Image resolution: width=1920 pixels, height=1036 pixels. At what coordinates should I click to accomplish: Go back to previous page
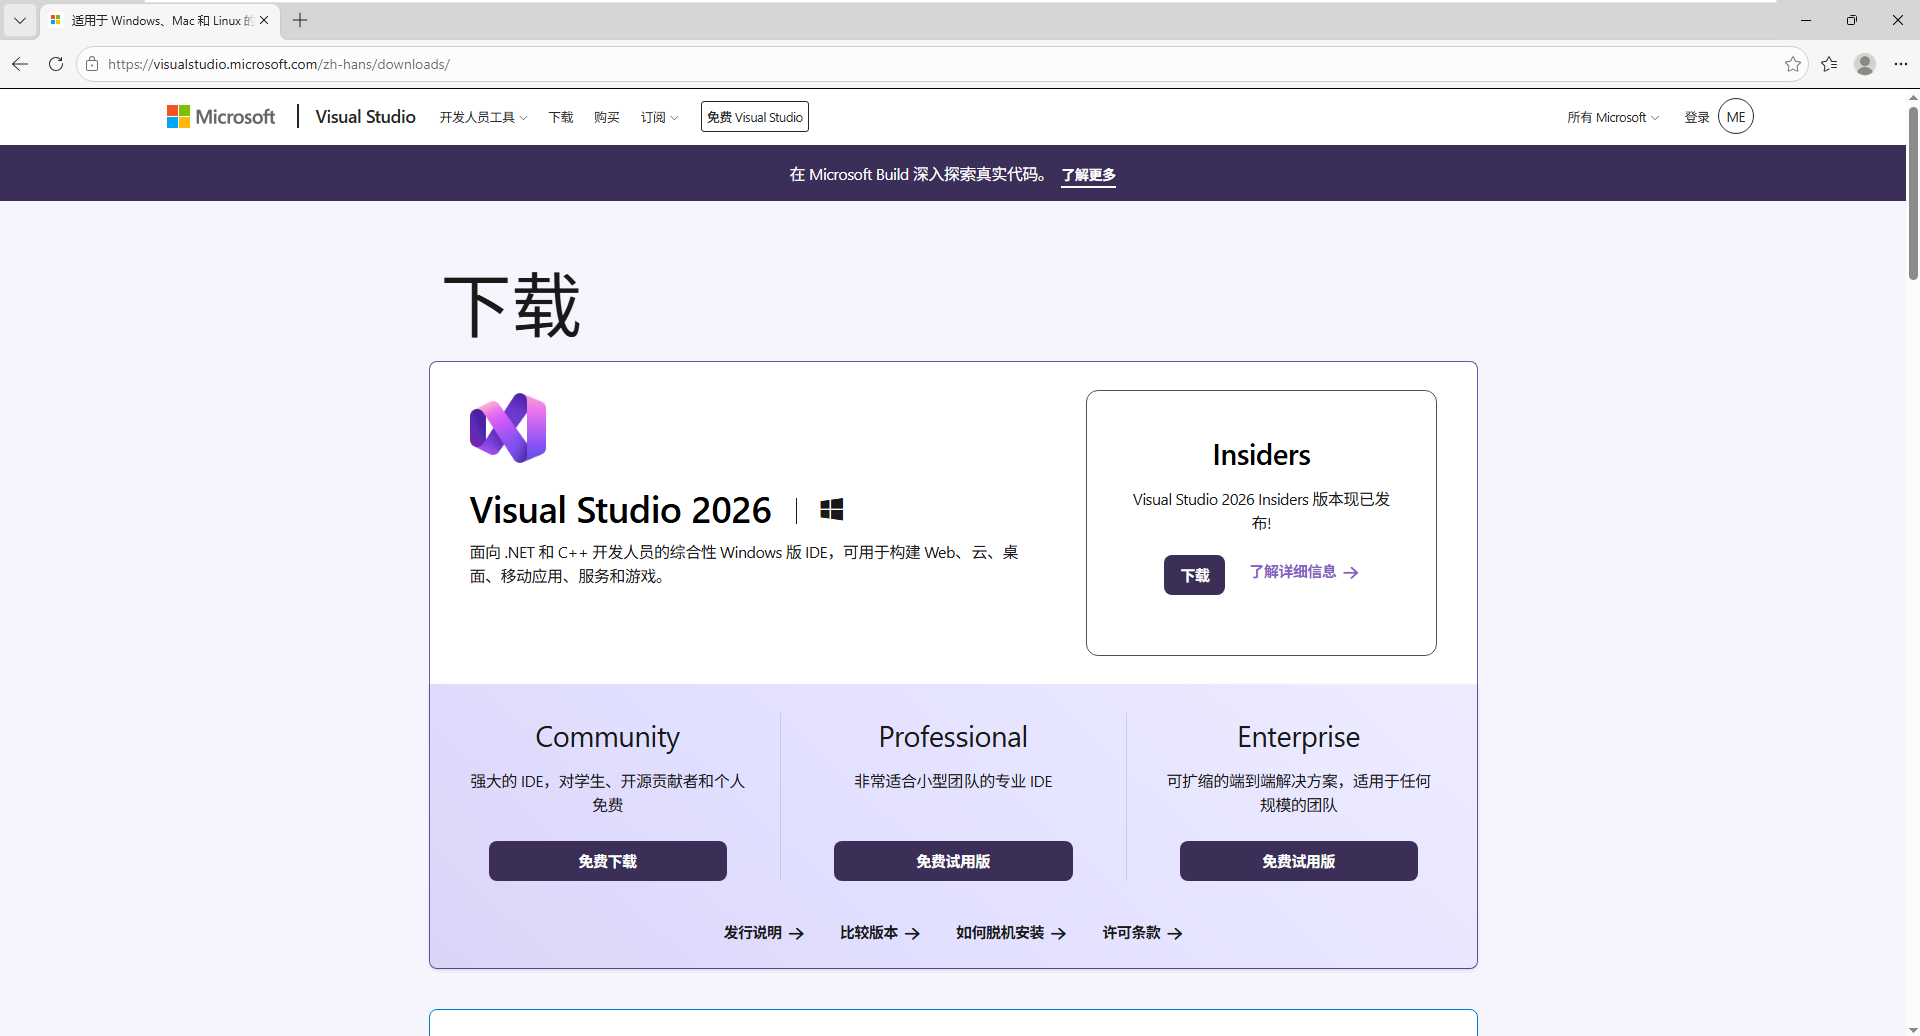point(20,64)
